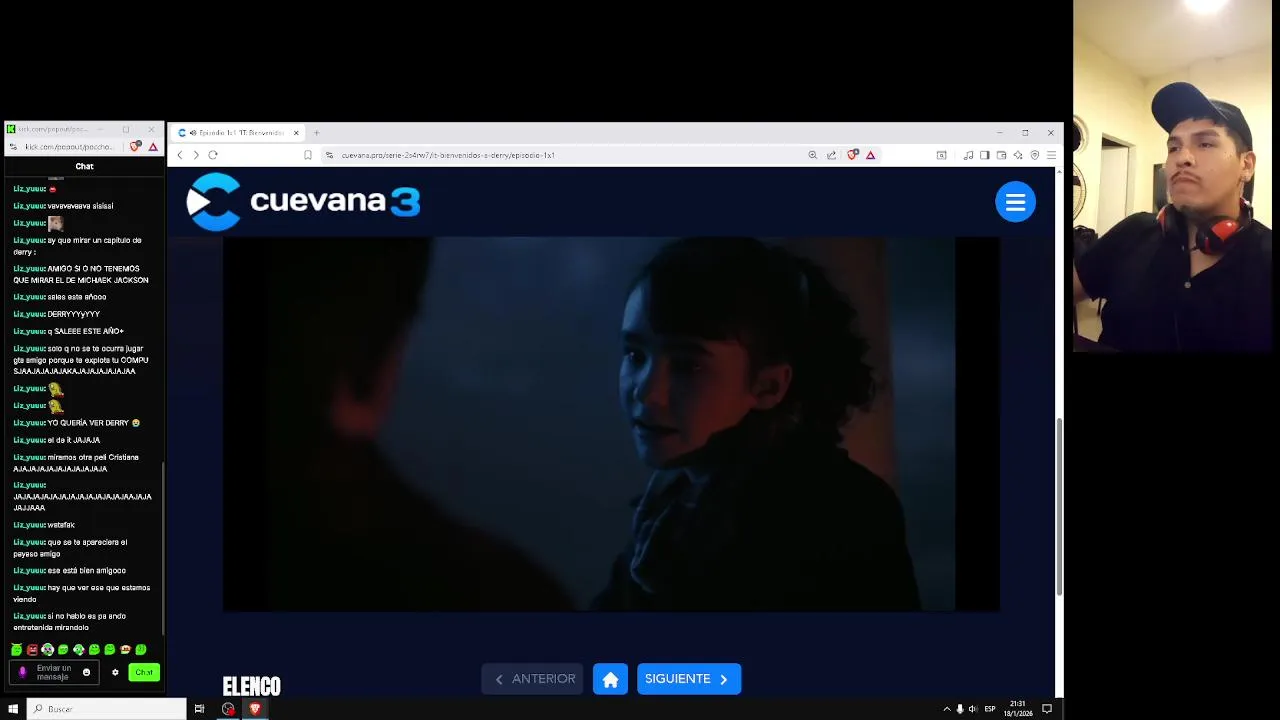Open site settings icon beside cuevana.pro URL
This screenshot has height=720, width=1280.
click(329, 155)
